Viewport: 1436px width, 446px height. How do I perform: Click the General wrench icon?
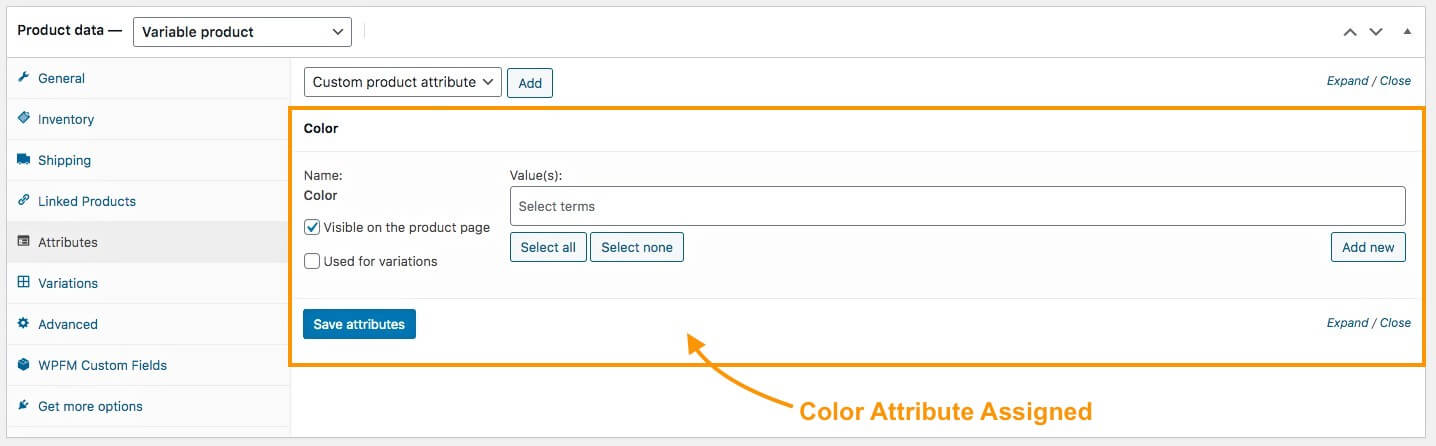pyautogui.click(x=24, y=78)
